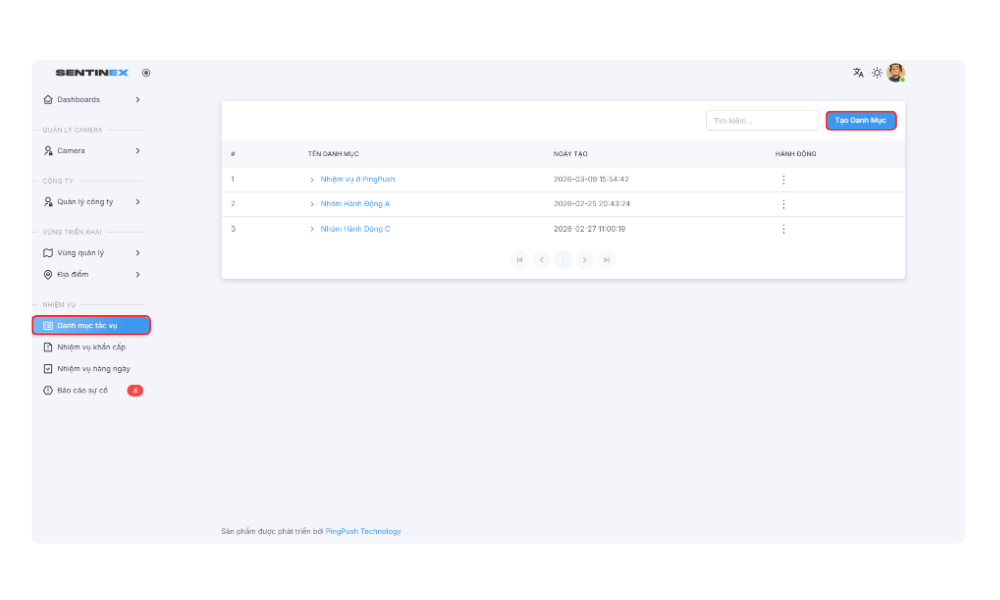Go to the last page of results

(x=606, y=260)
